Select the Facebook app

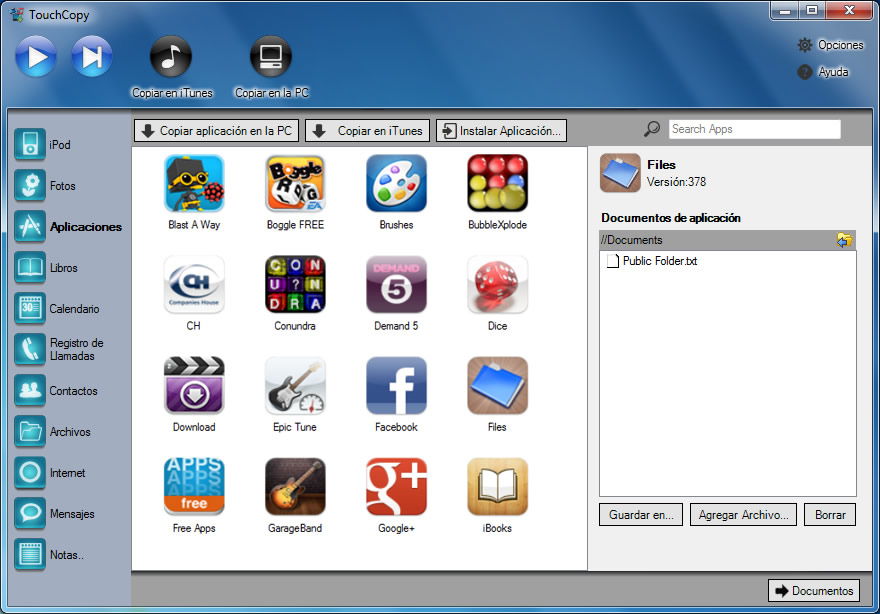tap(396, 395)
